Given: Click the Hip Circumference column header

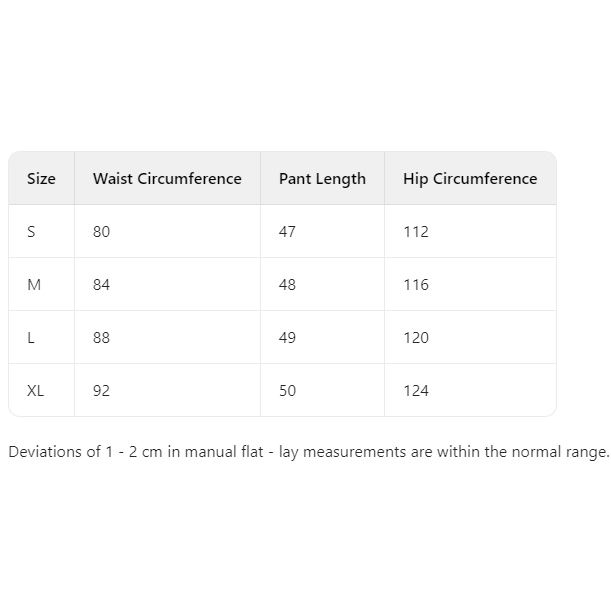Looking at the screenshot, I should pyautogui.click(x=470, y=179).
